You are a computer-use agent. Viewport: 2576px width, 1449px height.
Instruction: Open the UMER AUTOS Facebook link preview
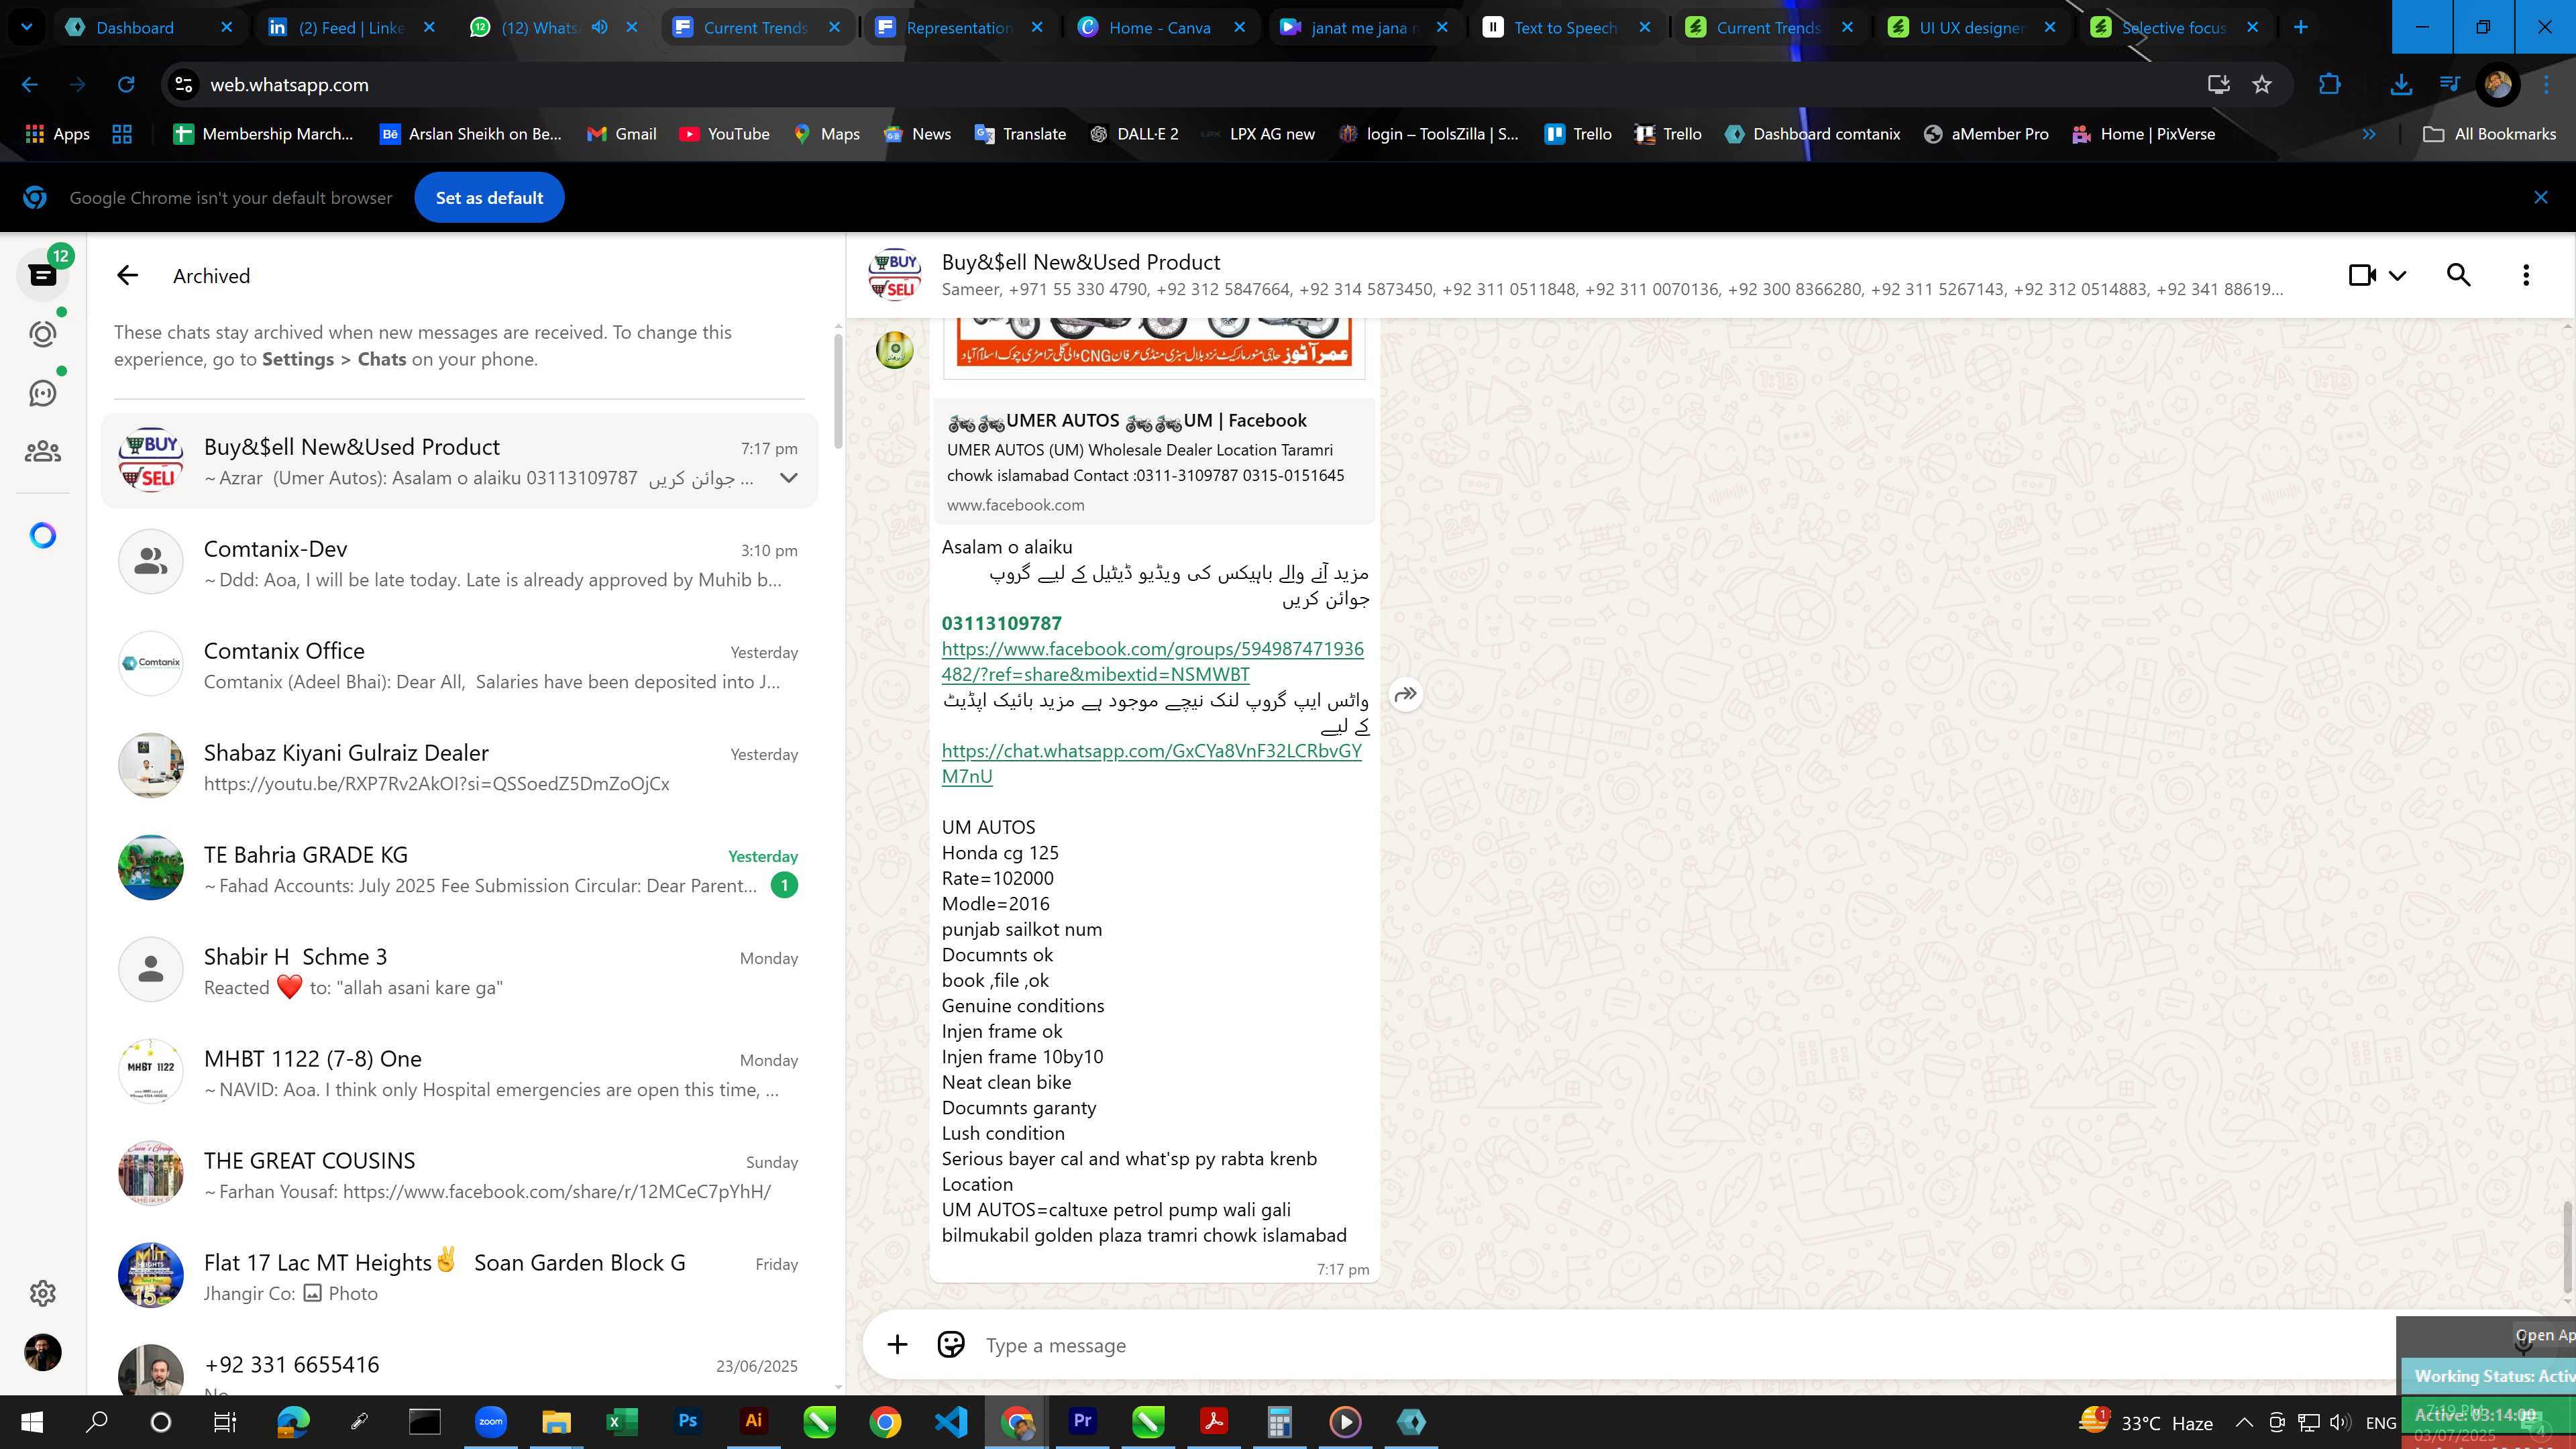click(x=1155, y=460)
